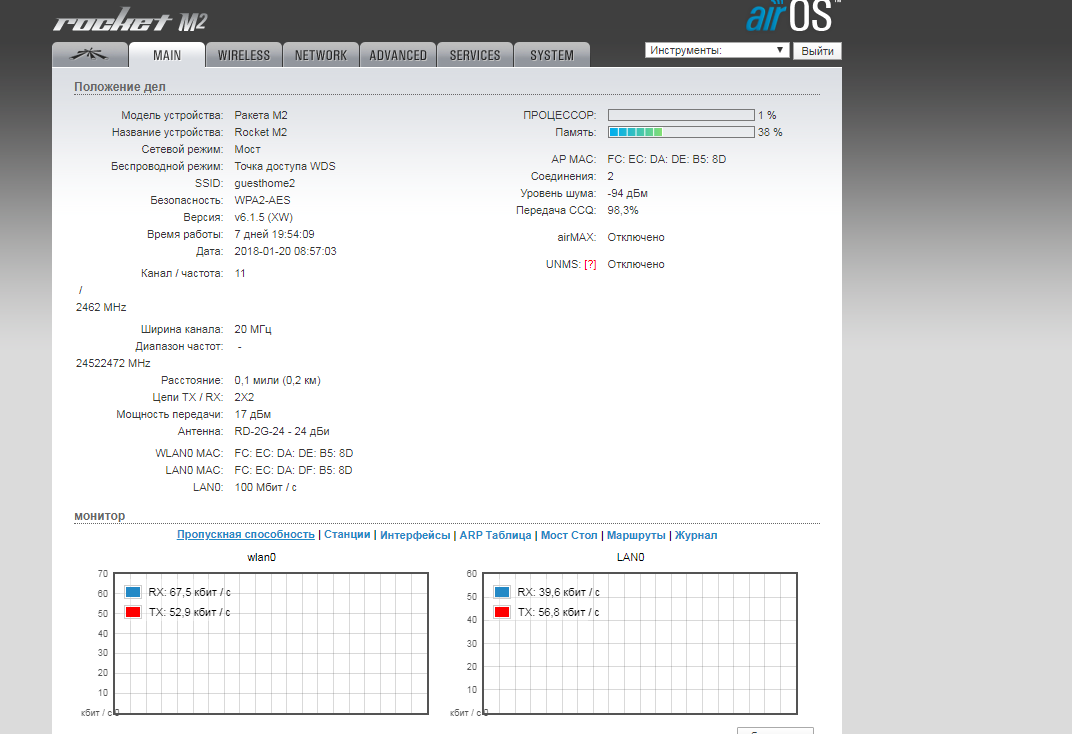The width and height of the screenshot is (1072, 734).
Task: Select the LAN0 MAC address value
Action: click(293, 470)
